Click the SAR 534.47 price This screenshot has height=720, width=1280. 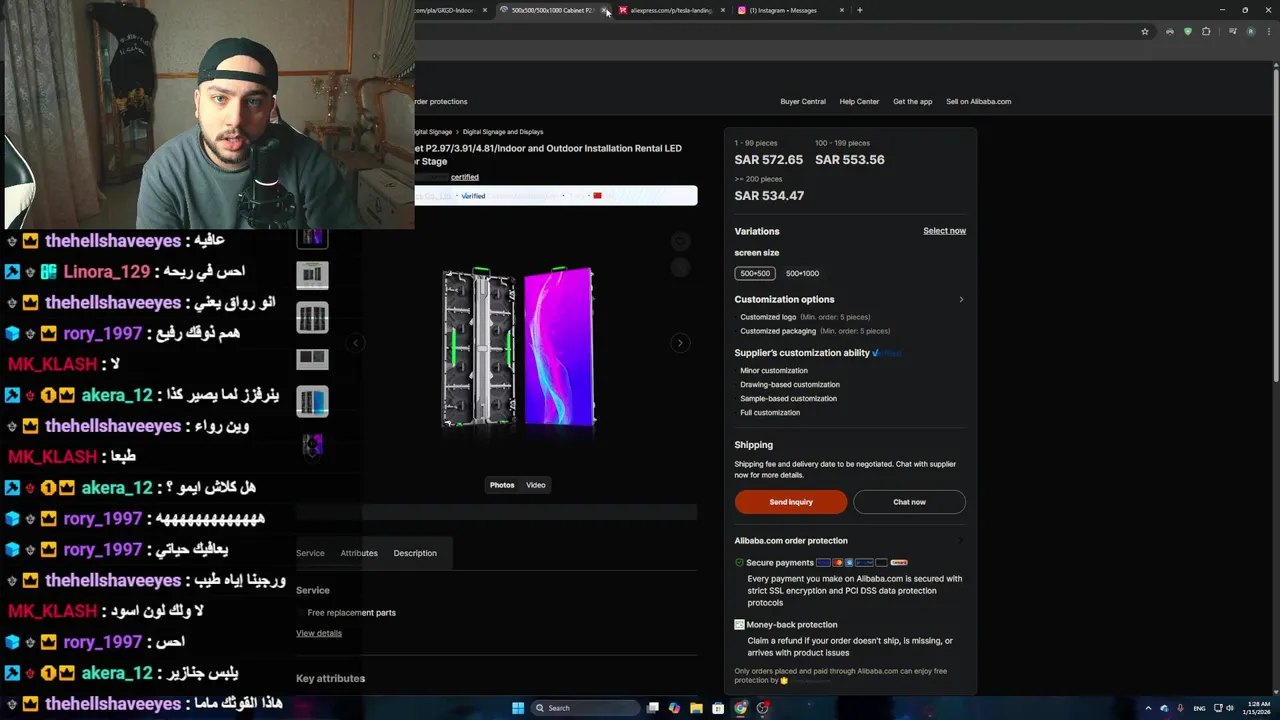[769, 196]
